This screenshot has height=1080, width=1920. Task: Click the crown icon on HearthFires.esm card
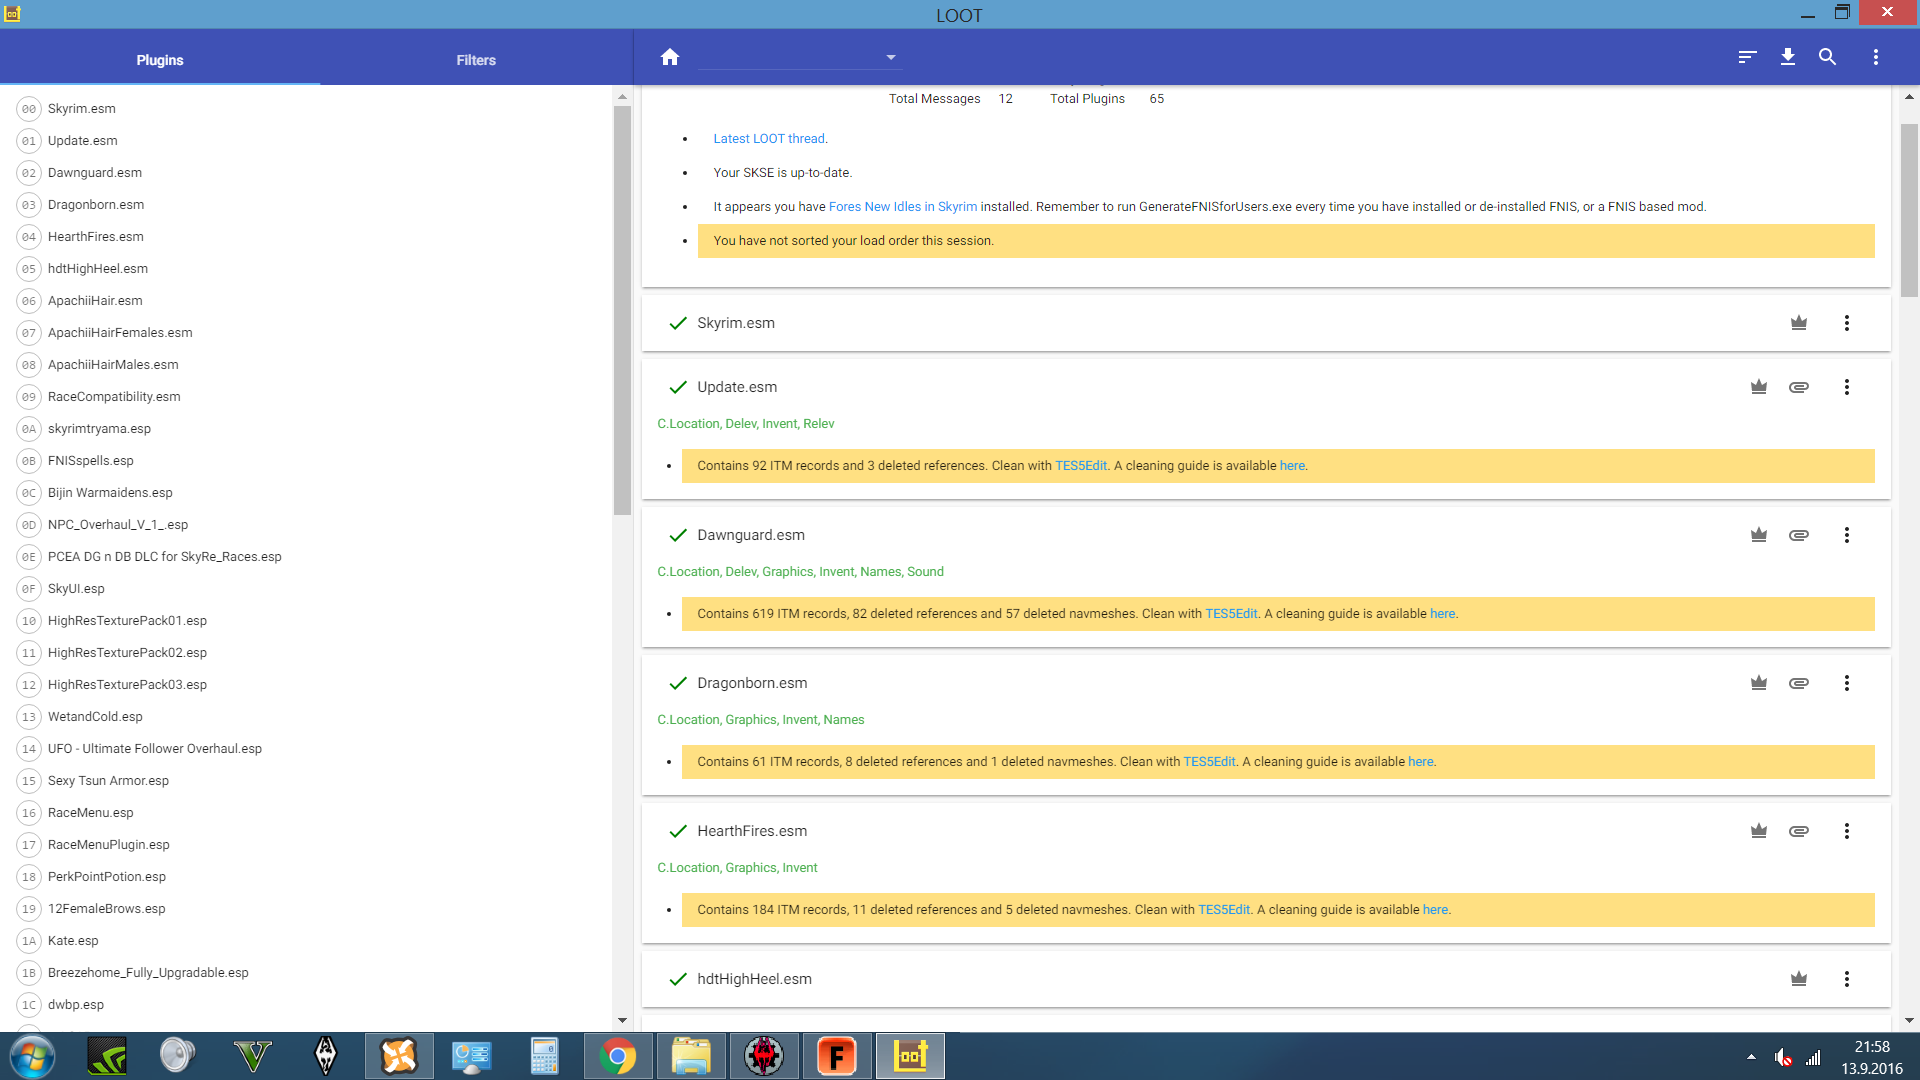click(x=1759, y=831)
